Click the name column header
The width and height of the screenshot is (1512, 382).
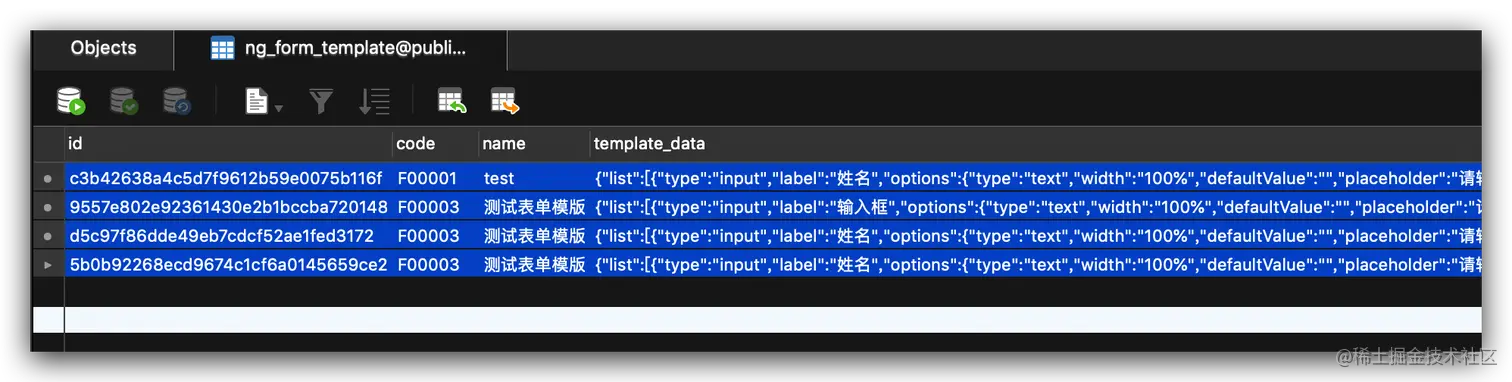point(534,144)
